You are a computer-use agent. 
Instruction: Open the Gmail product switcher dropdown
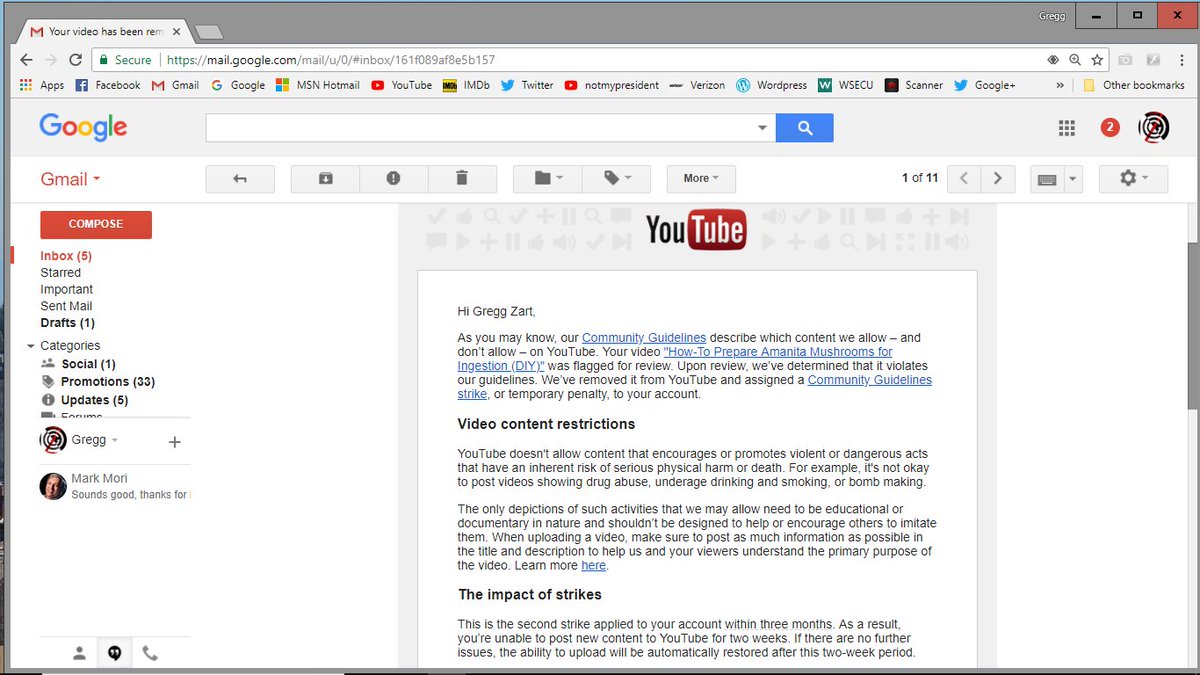(70, 179)
